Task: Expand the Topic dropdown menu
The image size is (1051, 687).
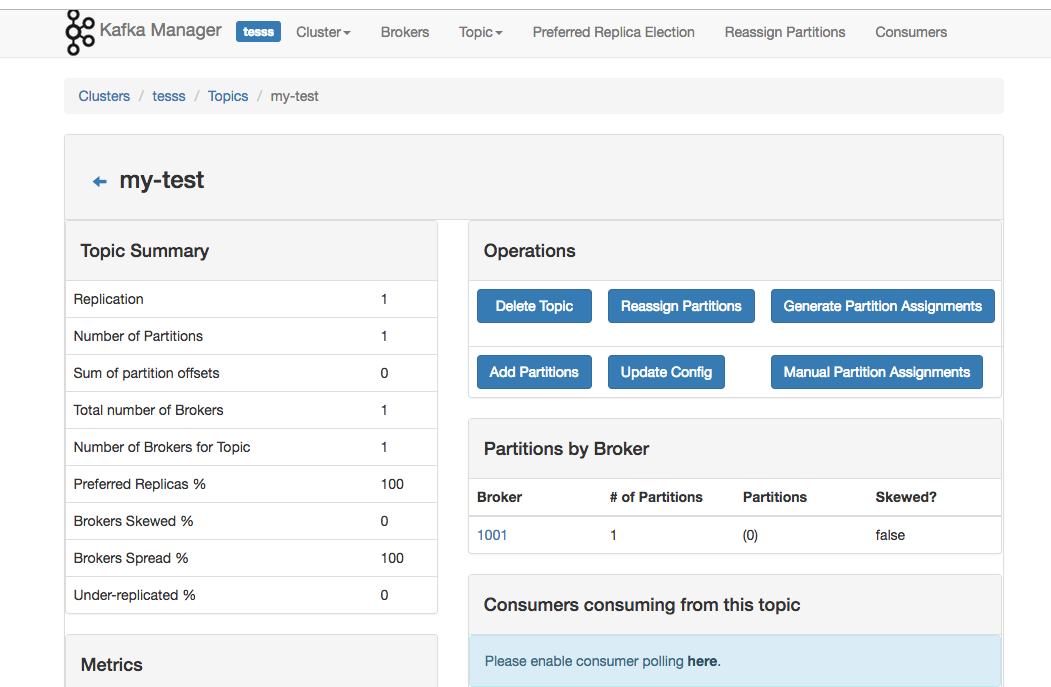Action: pyautogui.click(x=481, y=32)
